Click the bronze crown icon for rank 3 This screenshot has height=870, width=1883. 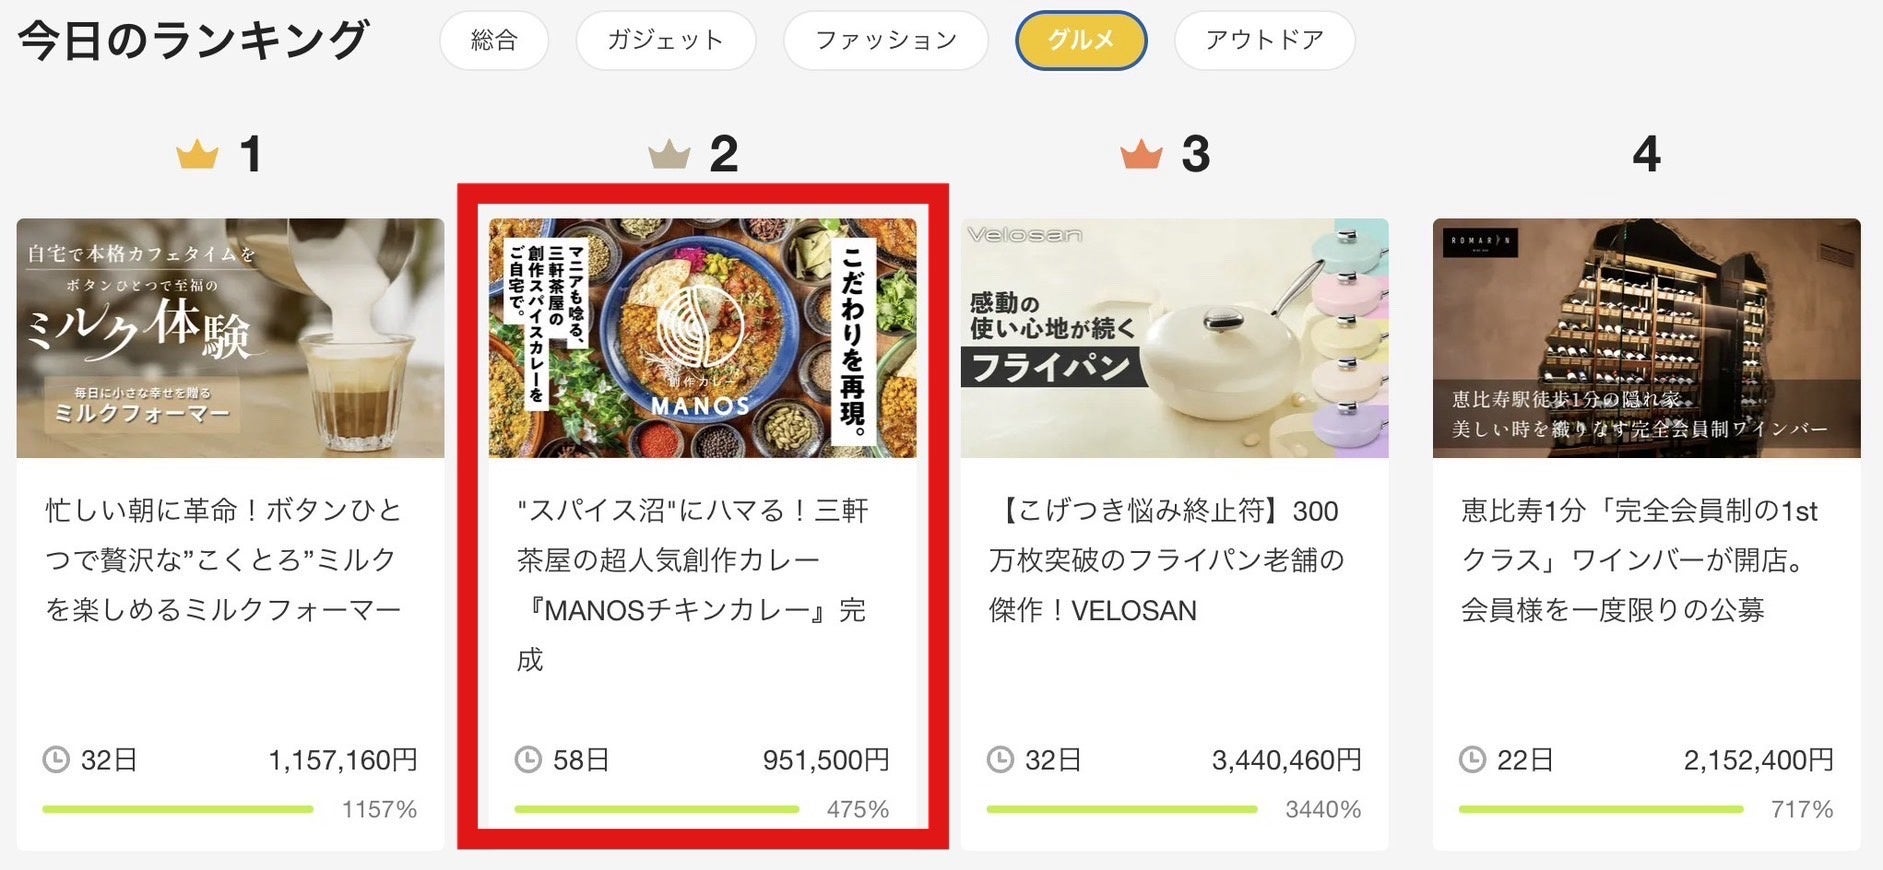point(1141,155)
